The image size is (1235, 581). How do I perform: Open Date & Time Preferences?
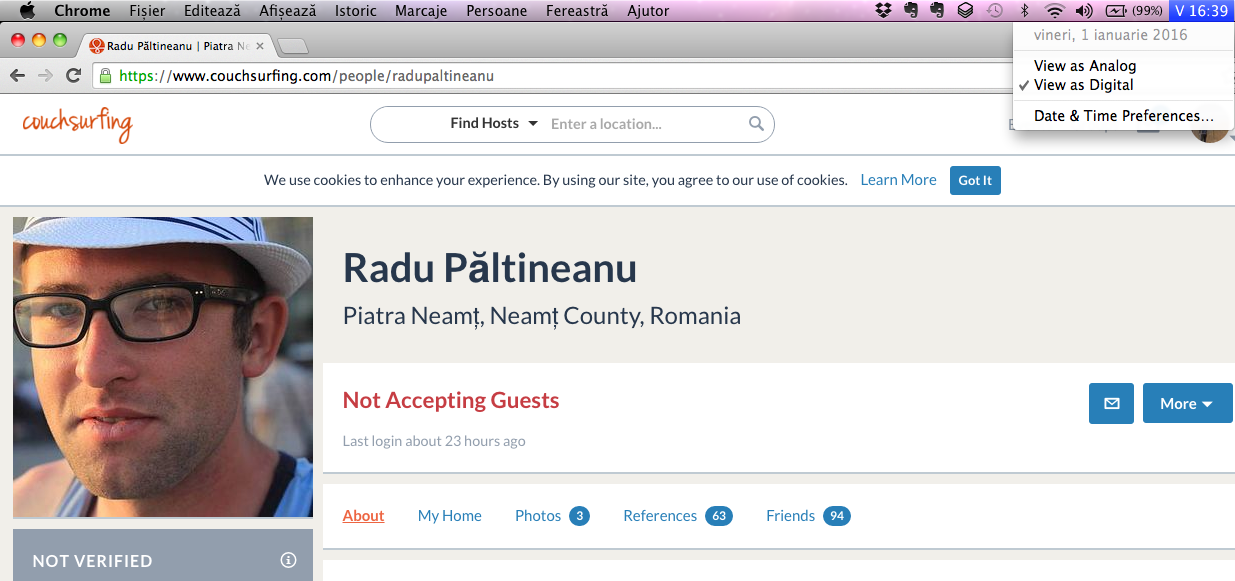tap(1123, 116)
